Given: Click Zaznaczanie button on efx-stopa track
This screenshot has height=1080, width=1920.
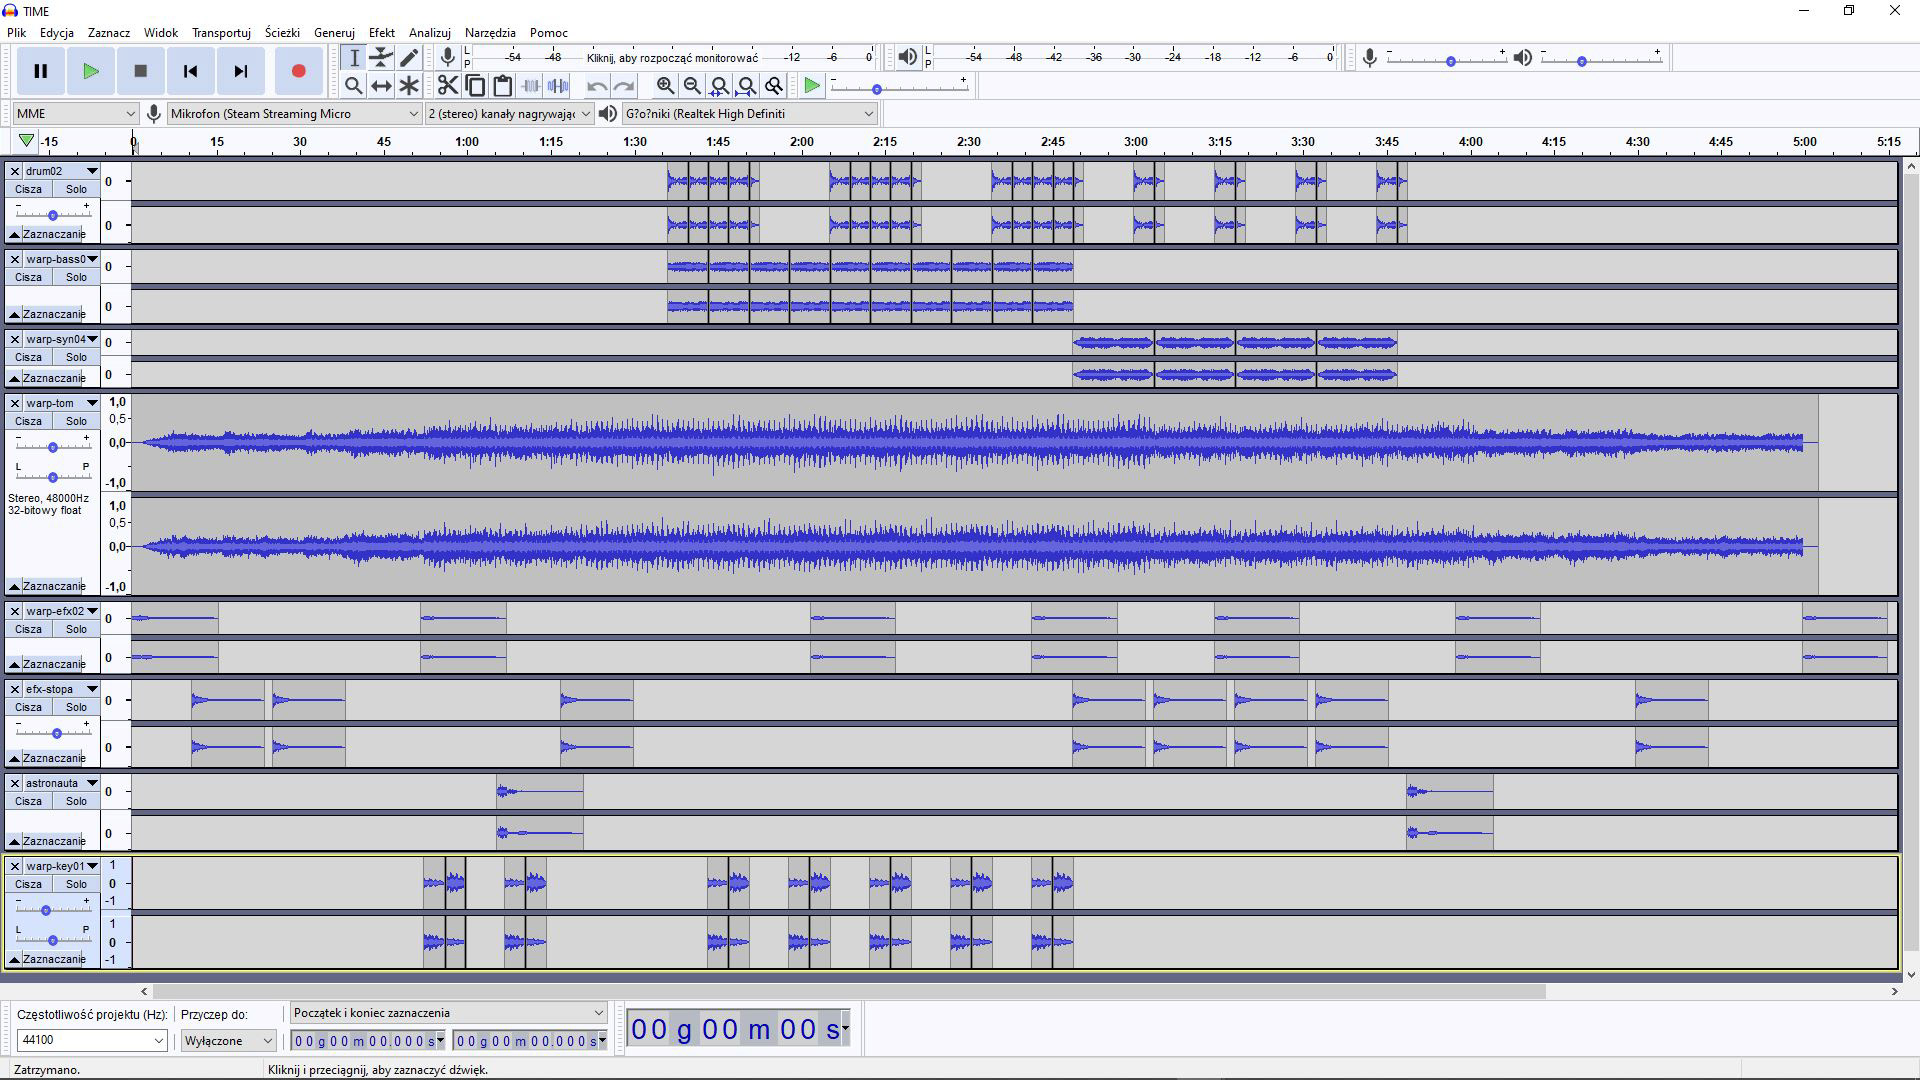Looking at the screenshot, I should (x=53, y=758).
